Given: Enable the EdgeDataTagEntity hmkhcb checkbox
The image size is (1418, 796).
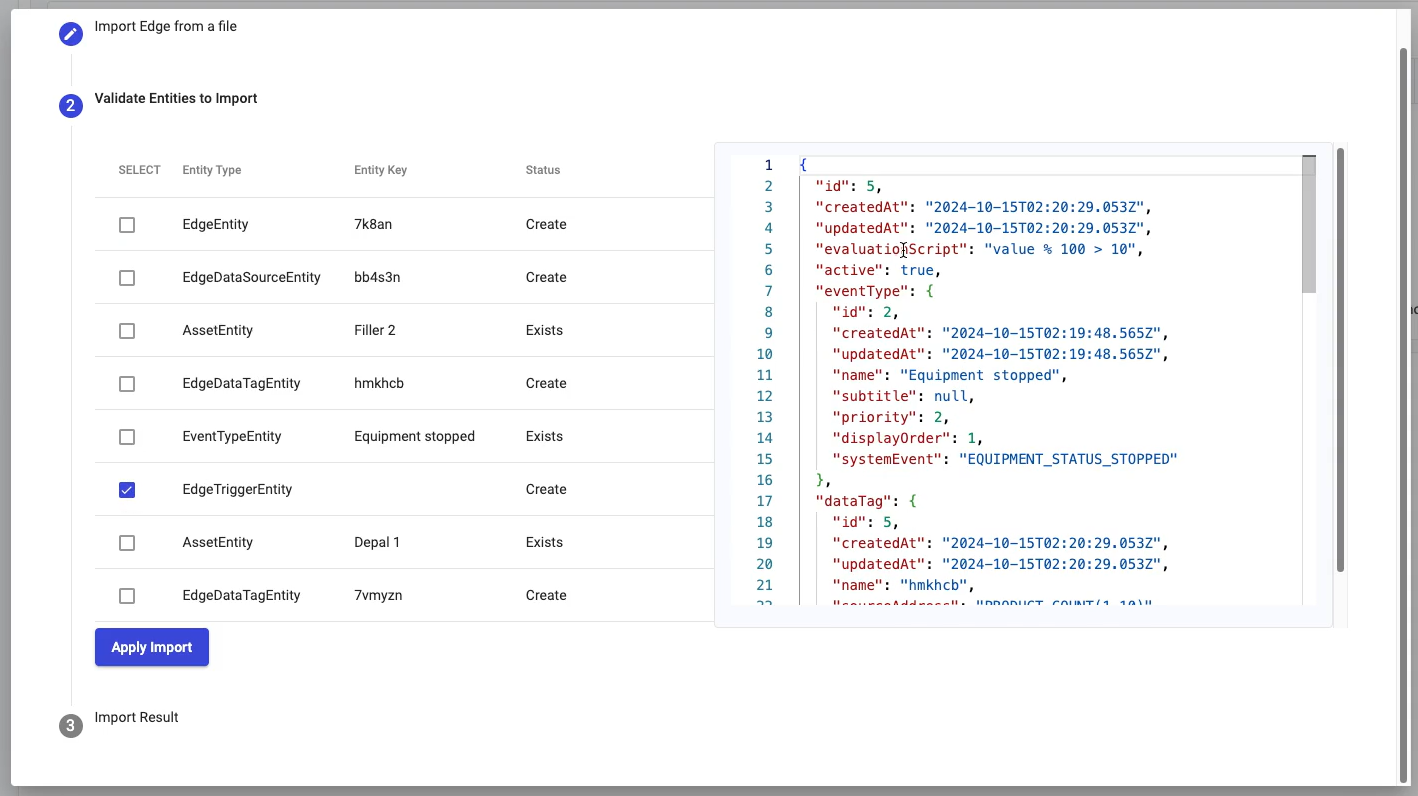Looking at the screenshot, I should tap(127, 384).
